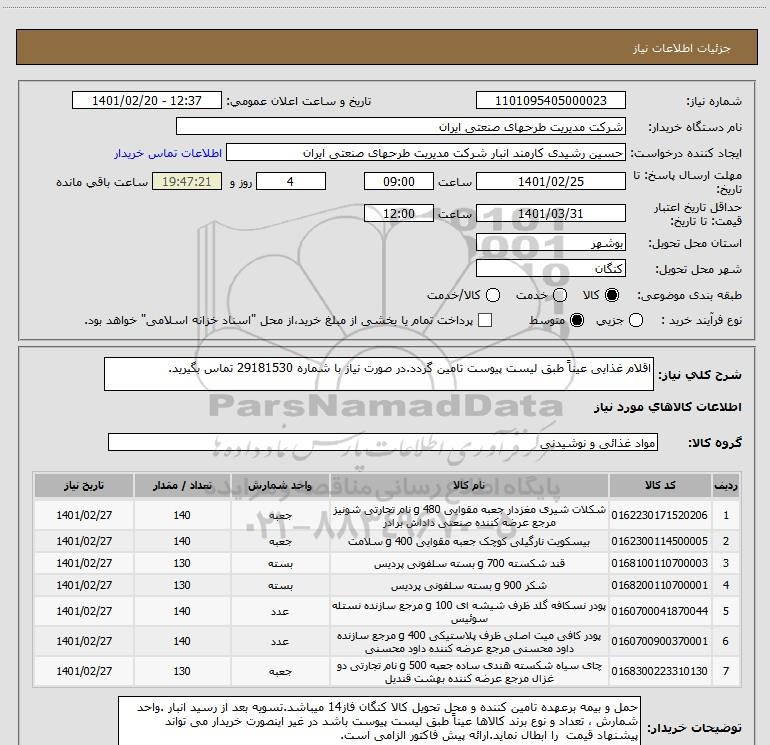Click item code 0160700041870044
This screenshot has height=745, width=770.
(x=660, y=611)
